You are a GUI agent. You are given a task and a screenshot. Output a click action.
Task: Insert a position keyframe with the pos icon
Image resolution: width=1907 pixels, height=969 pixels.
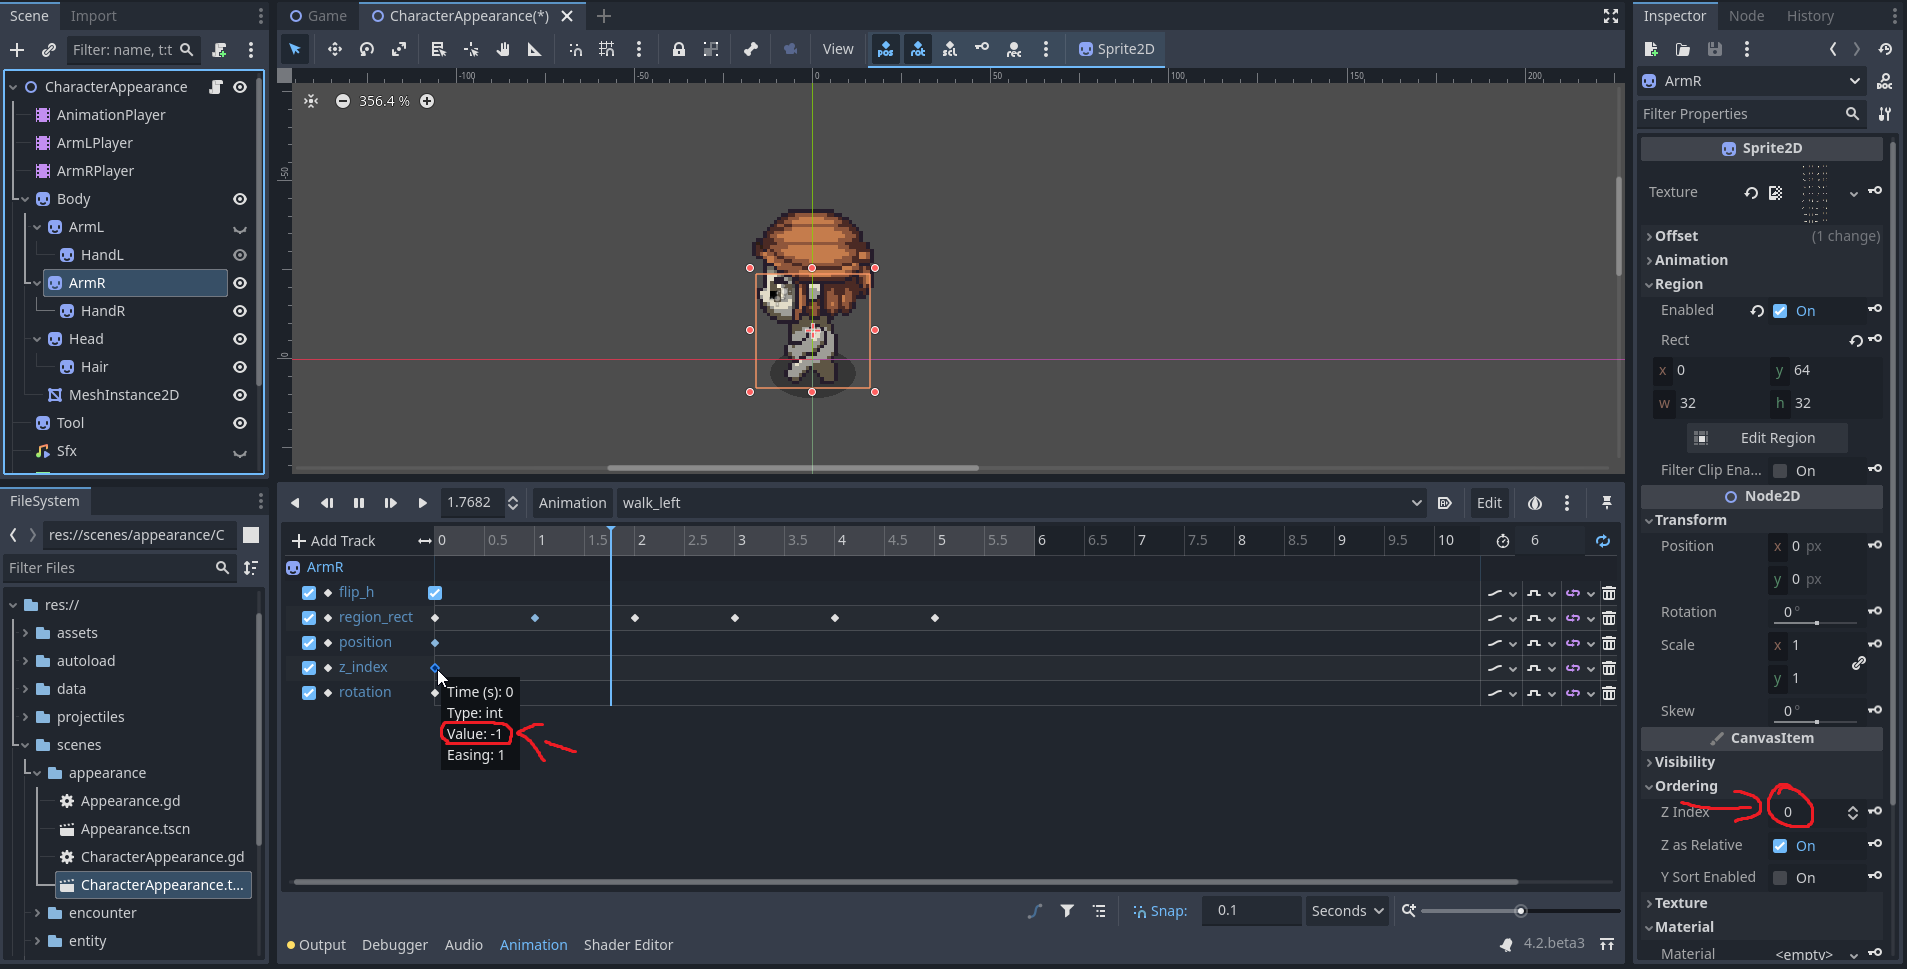885,49
